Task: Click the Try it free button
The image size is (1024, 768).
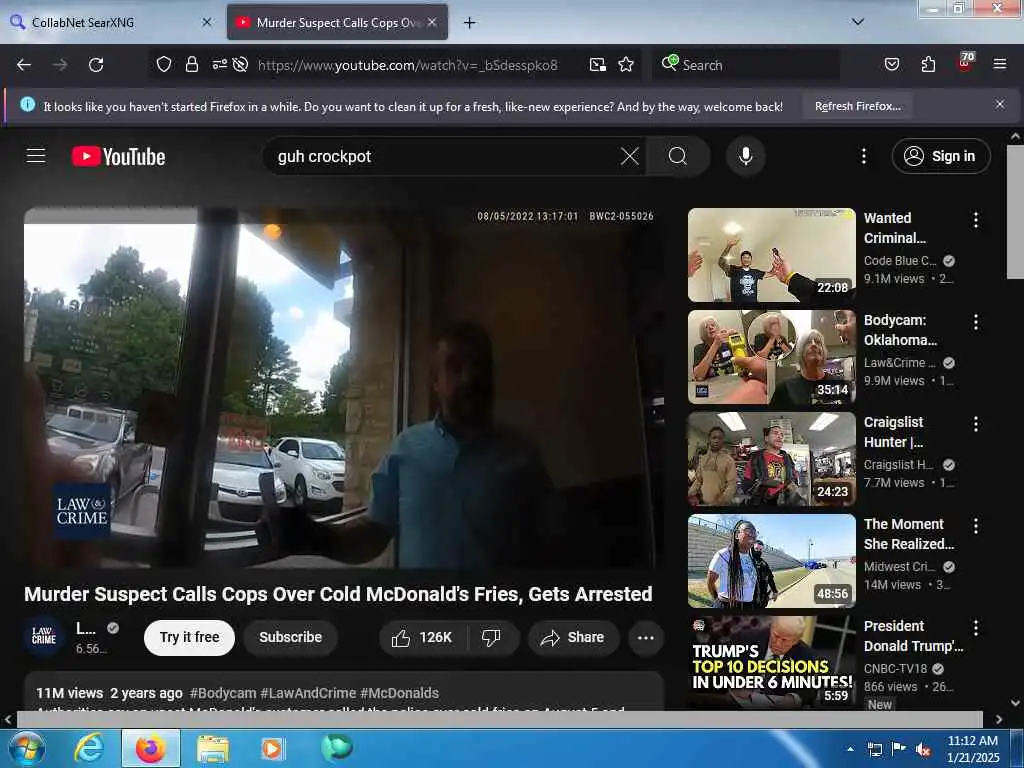Action: [189, 637]
